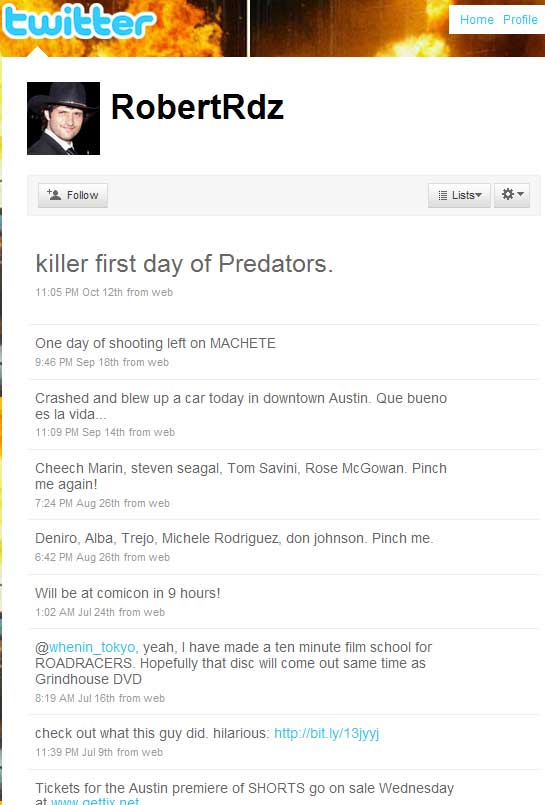545x805 pixels.
Task: Click the 1:02 AM Jul 24th timestamp
Action: click(75, 612)
